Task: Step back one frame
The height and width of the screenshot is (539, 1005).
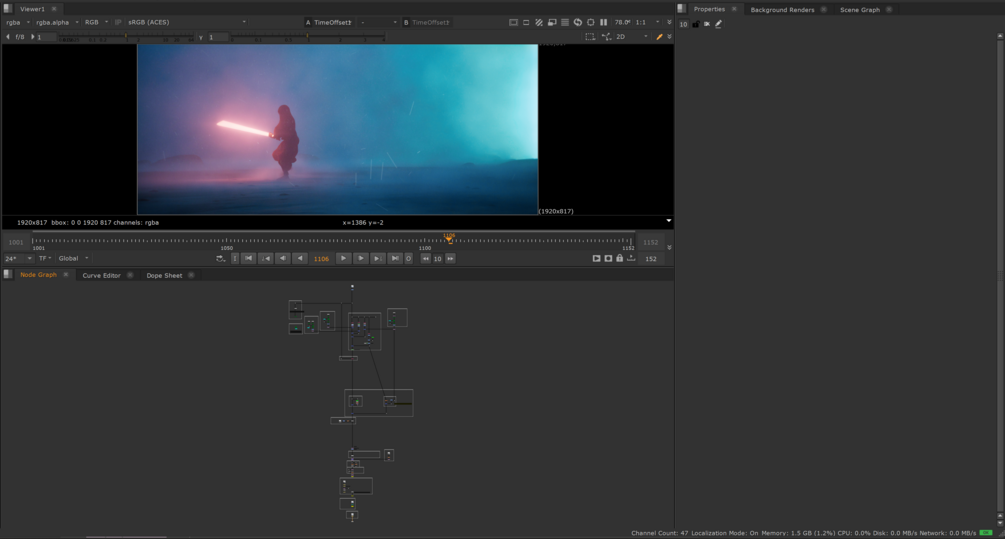Action: tap(283, 259)
